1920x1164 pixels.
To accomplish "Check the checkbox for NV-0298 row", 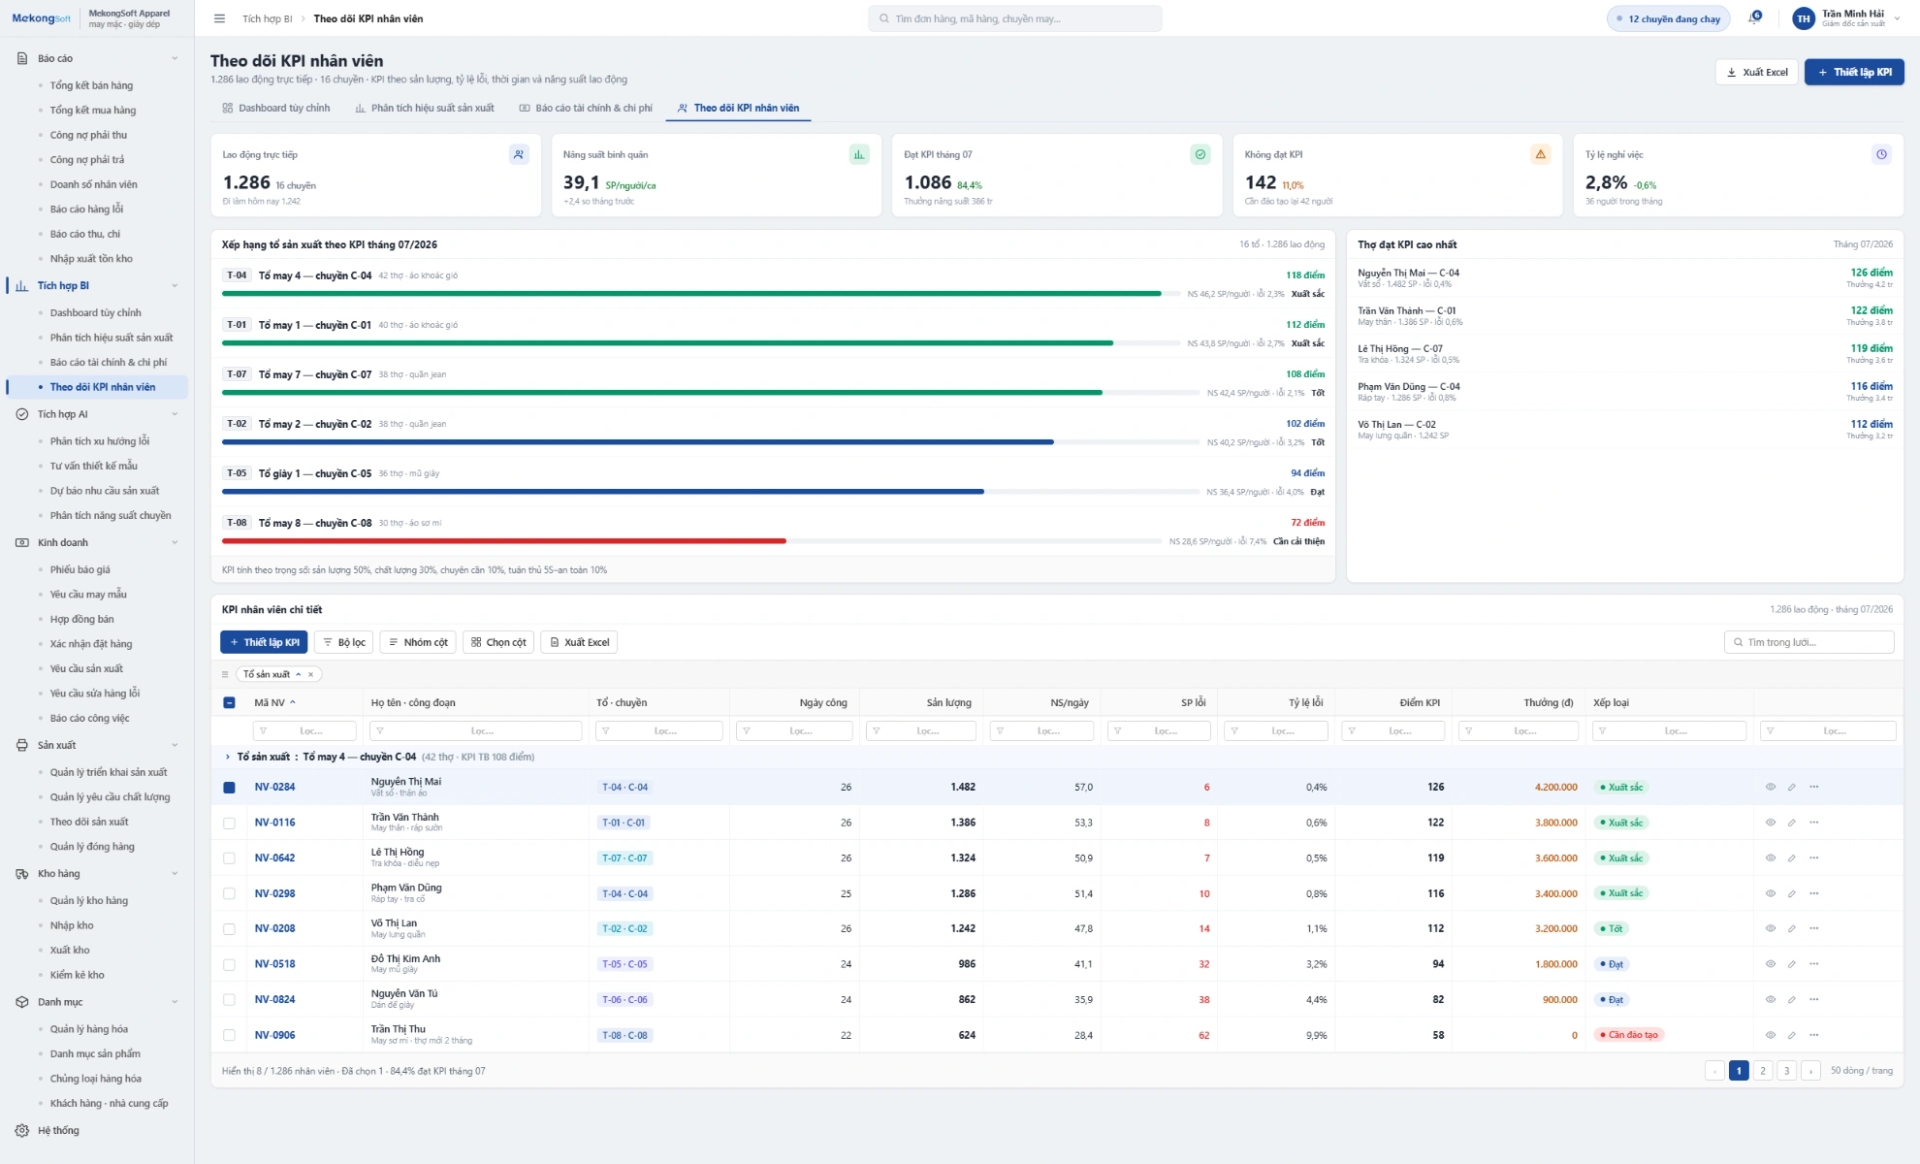I will pos(229,894).
